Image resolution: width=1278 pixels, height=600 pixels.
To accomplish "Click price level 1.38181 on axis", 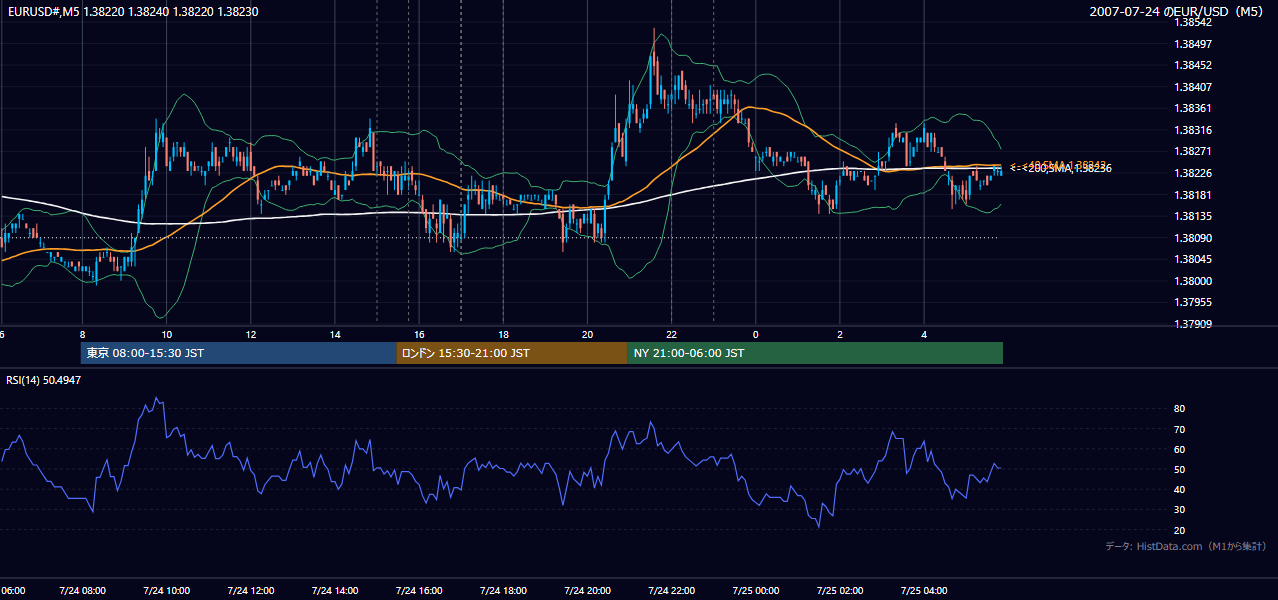I will coord(1195,195).
